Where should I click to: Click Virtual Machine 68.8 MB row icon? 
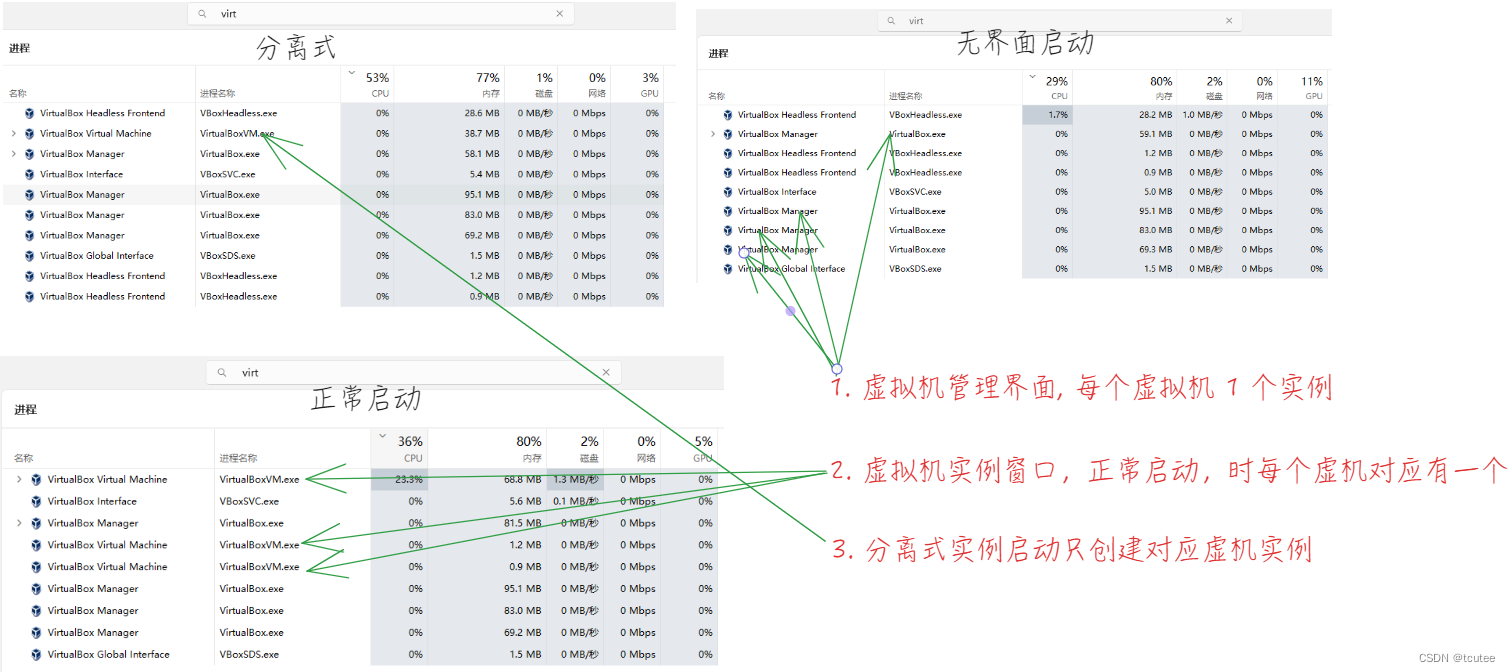coord(37,480)
